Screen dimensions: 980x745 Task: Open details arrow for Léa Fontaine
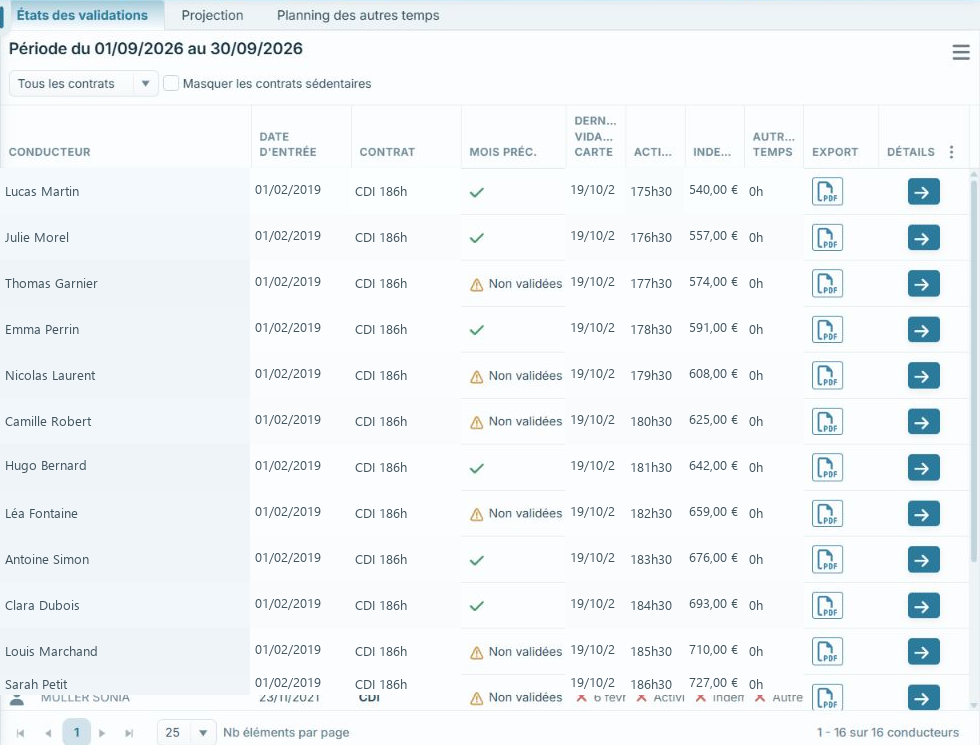click(x=923, y=514)
